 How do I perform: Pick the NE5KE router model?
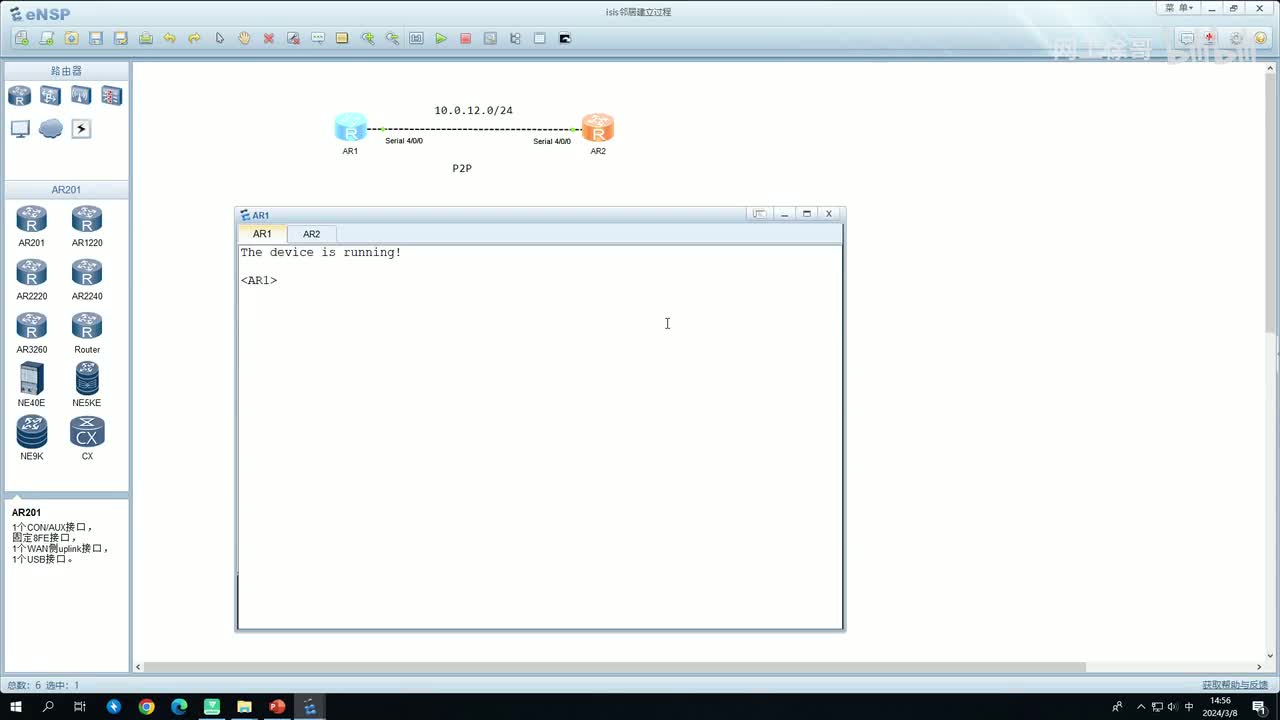tap(87, 386)
